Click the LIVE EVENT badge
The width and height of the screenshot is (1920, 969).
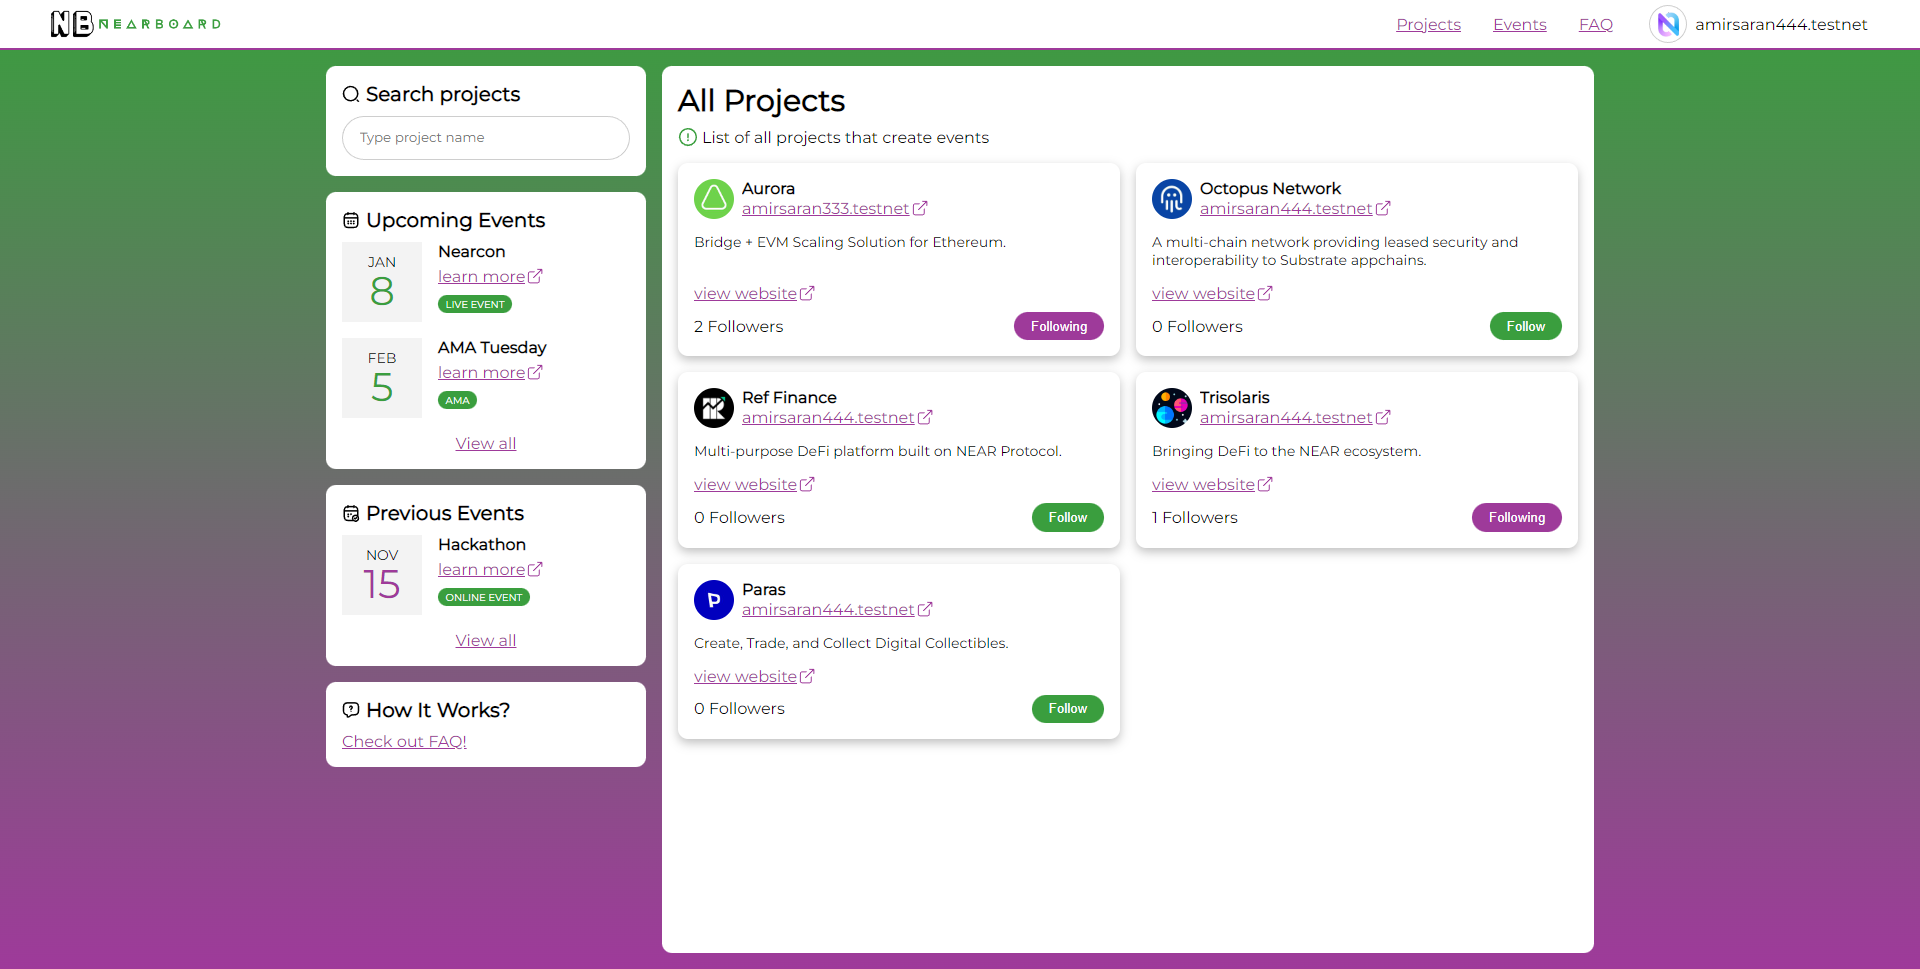[x=475, y=304]
